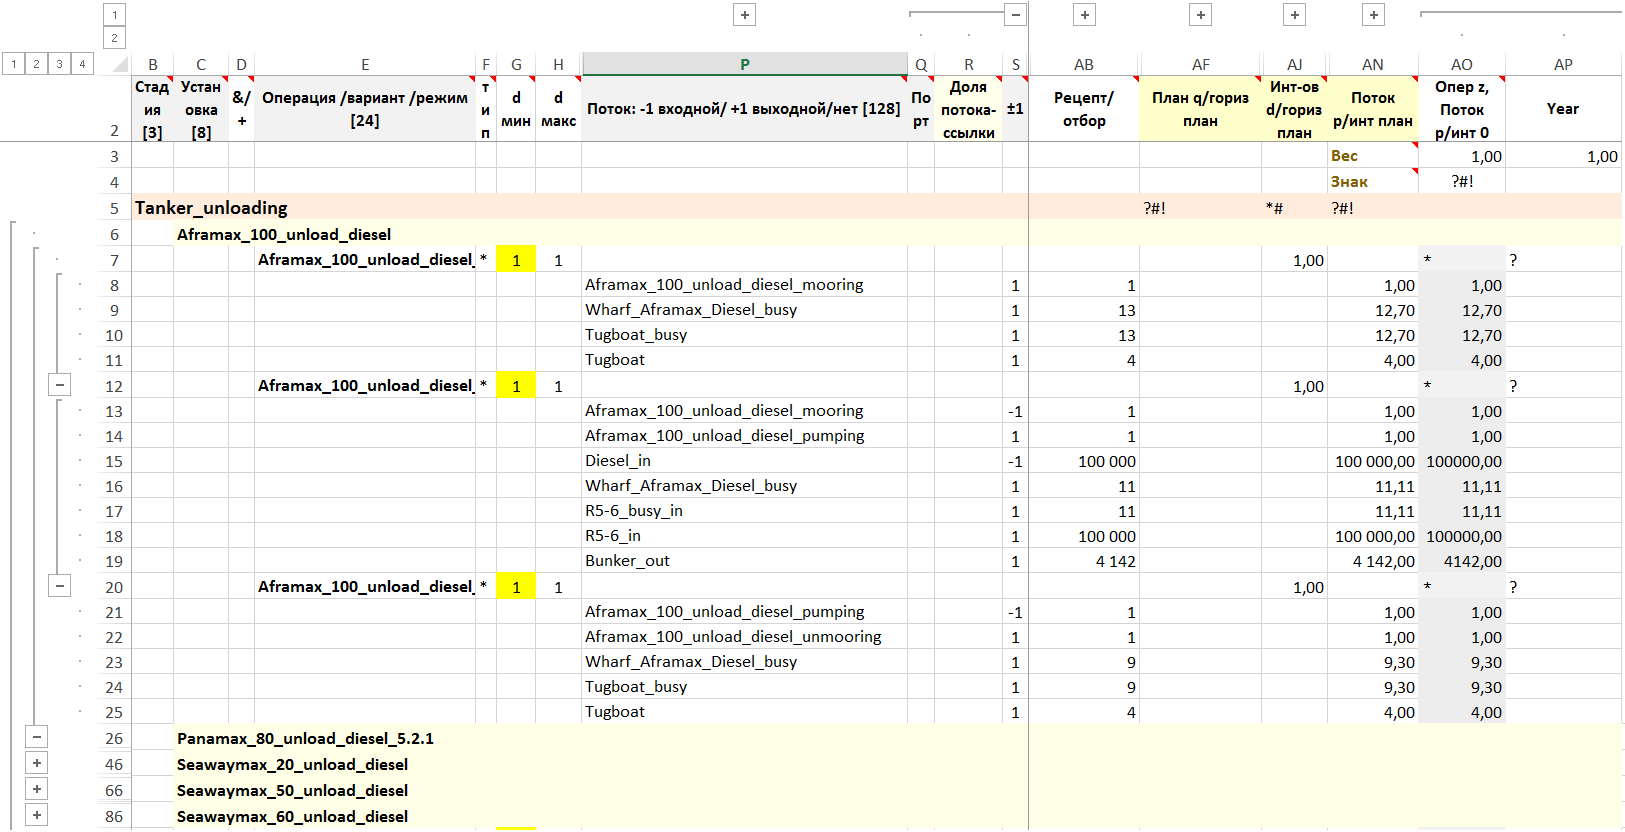Show column outline level 2
Screen dimensions: 1625x832
pos(114,38)
